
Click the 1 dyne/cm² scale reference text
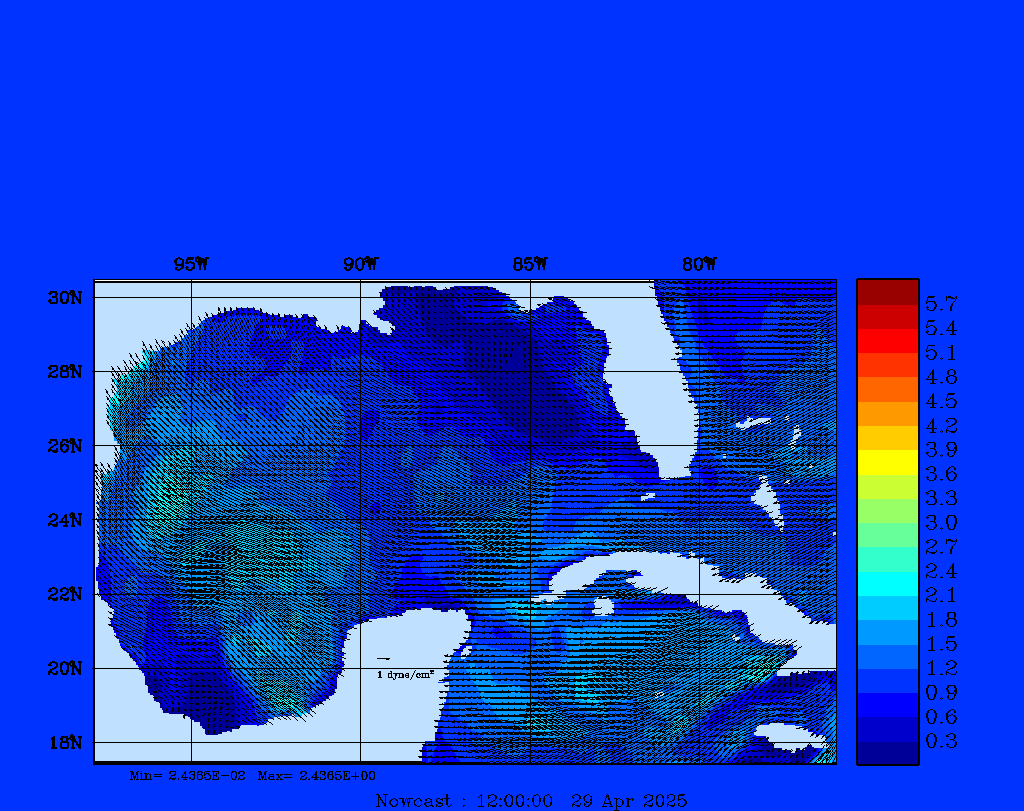(405, 675)
